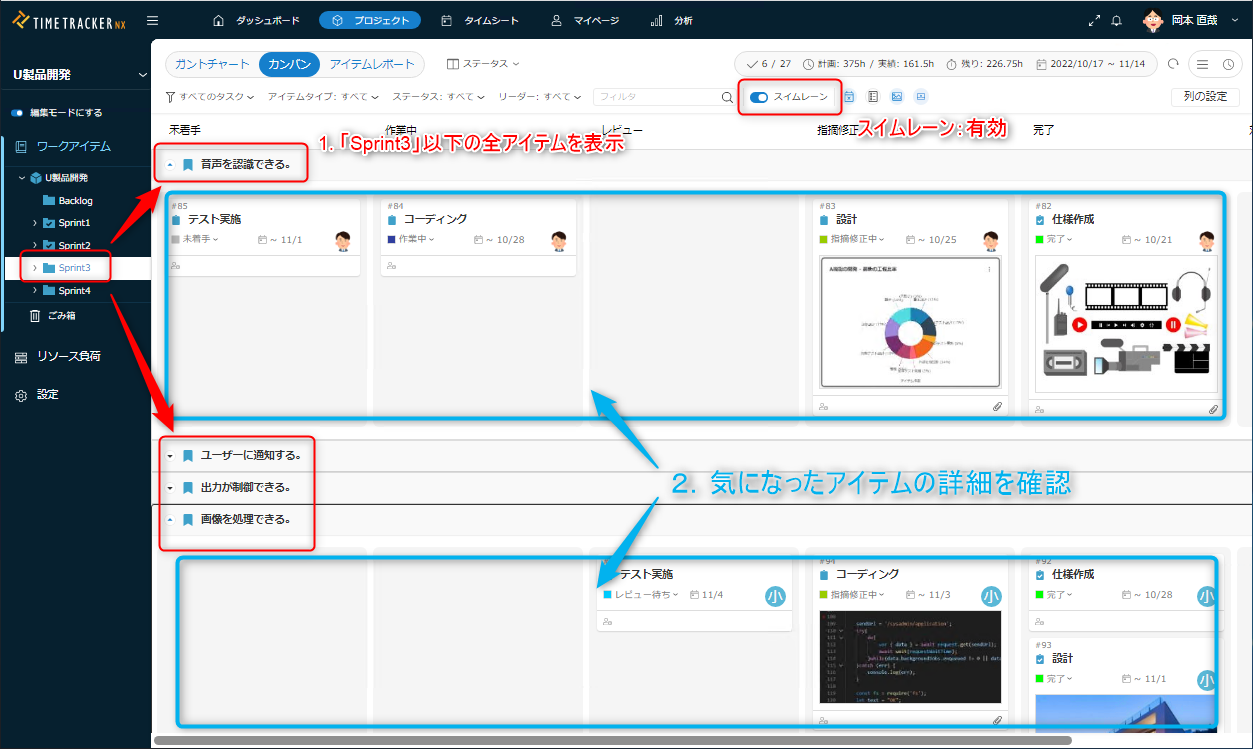The height and width of the screenshot is (749, 1253).
Task: Click the フィルタ text input field
Action: [655, 97]
